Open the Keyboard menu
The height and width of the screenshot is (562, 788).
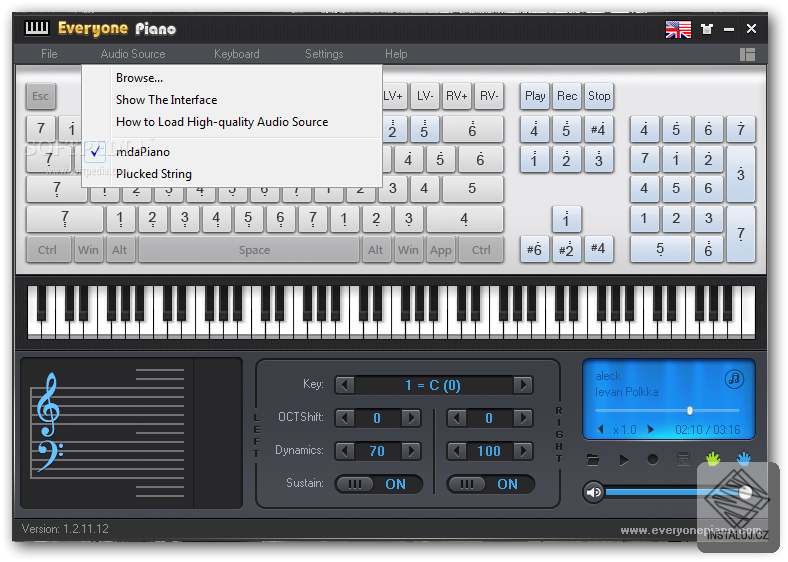click(237, 54)
